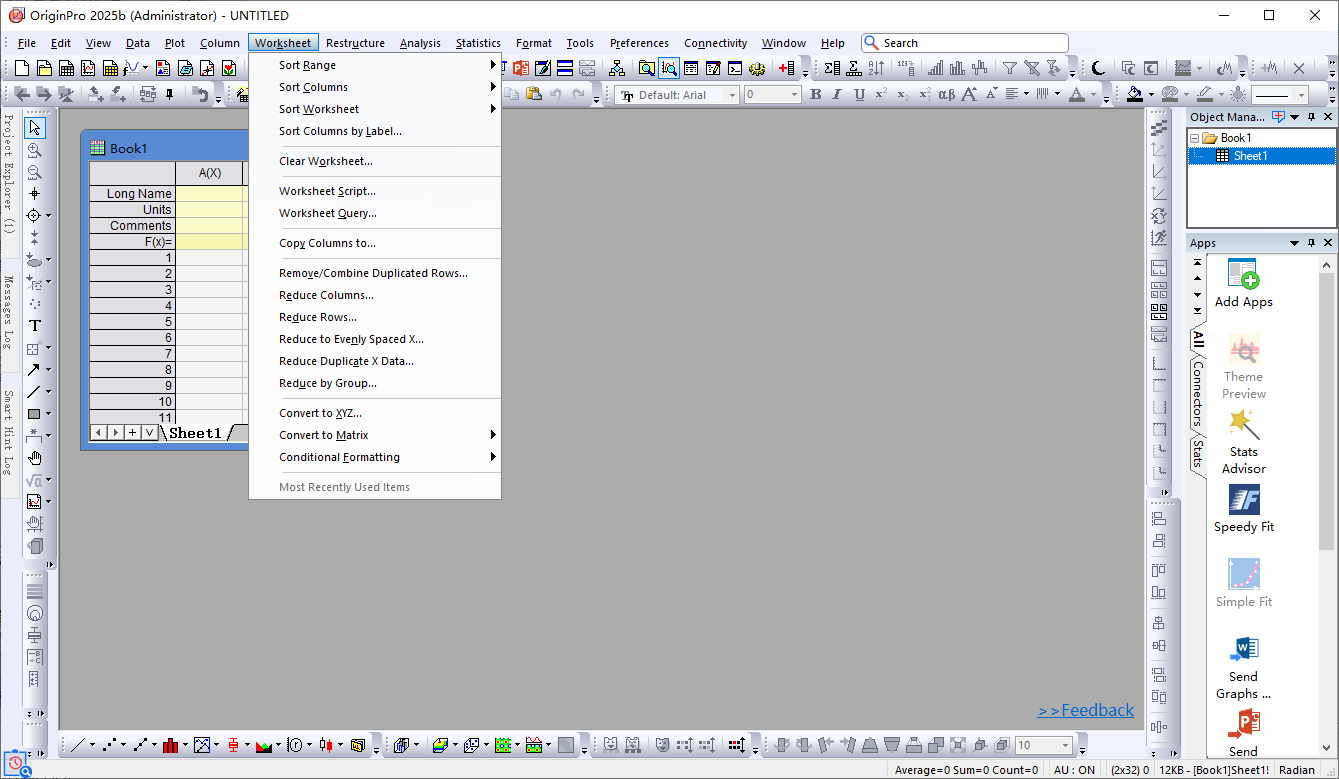The width and height of the screenshot is (1339, 779).
Task: Plot a line graph from bottom toolbar
Action: (79, 745)
